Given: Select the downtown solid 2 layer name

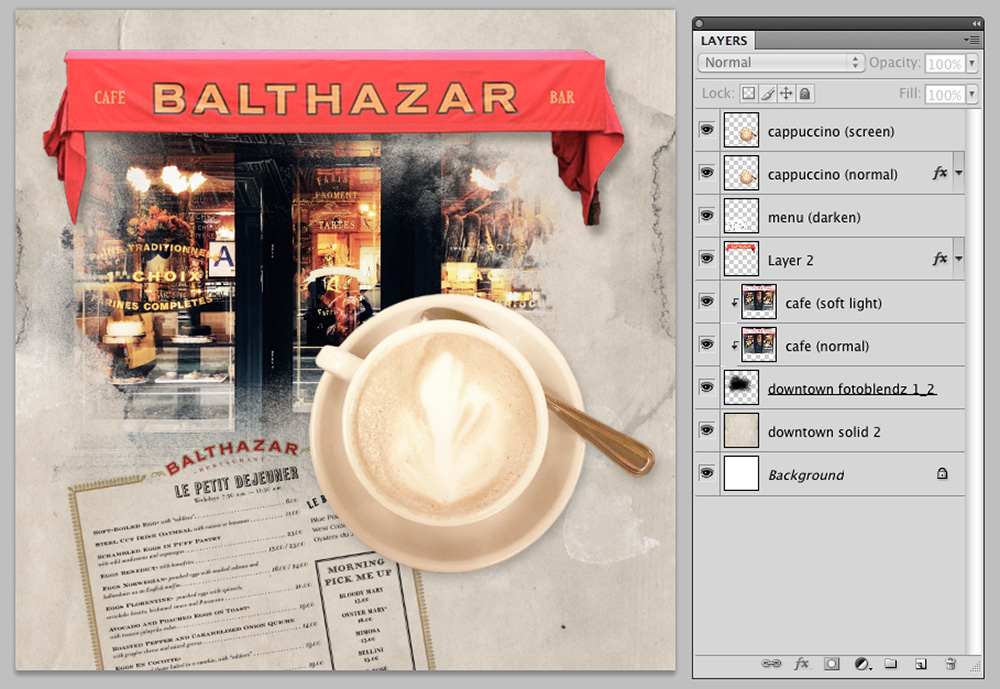Looking at the screenshot, I should click(824, 432).
